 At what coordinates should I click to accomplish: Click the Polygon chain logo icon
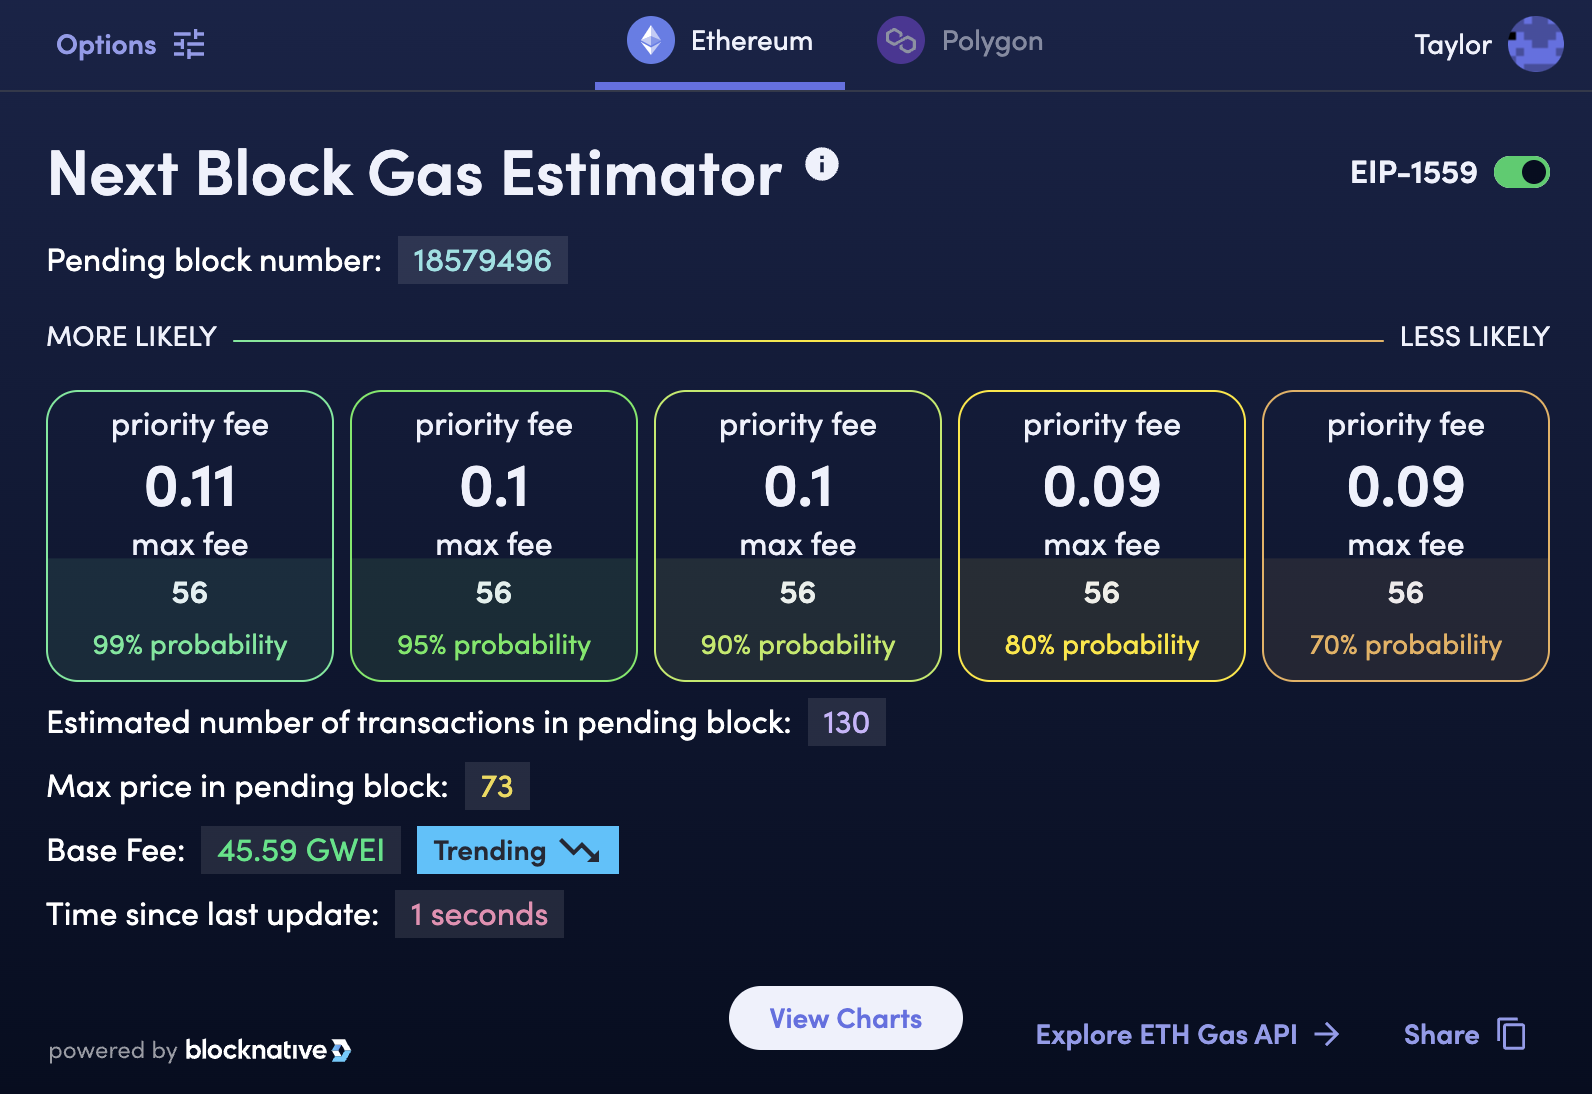[900, 41]
